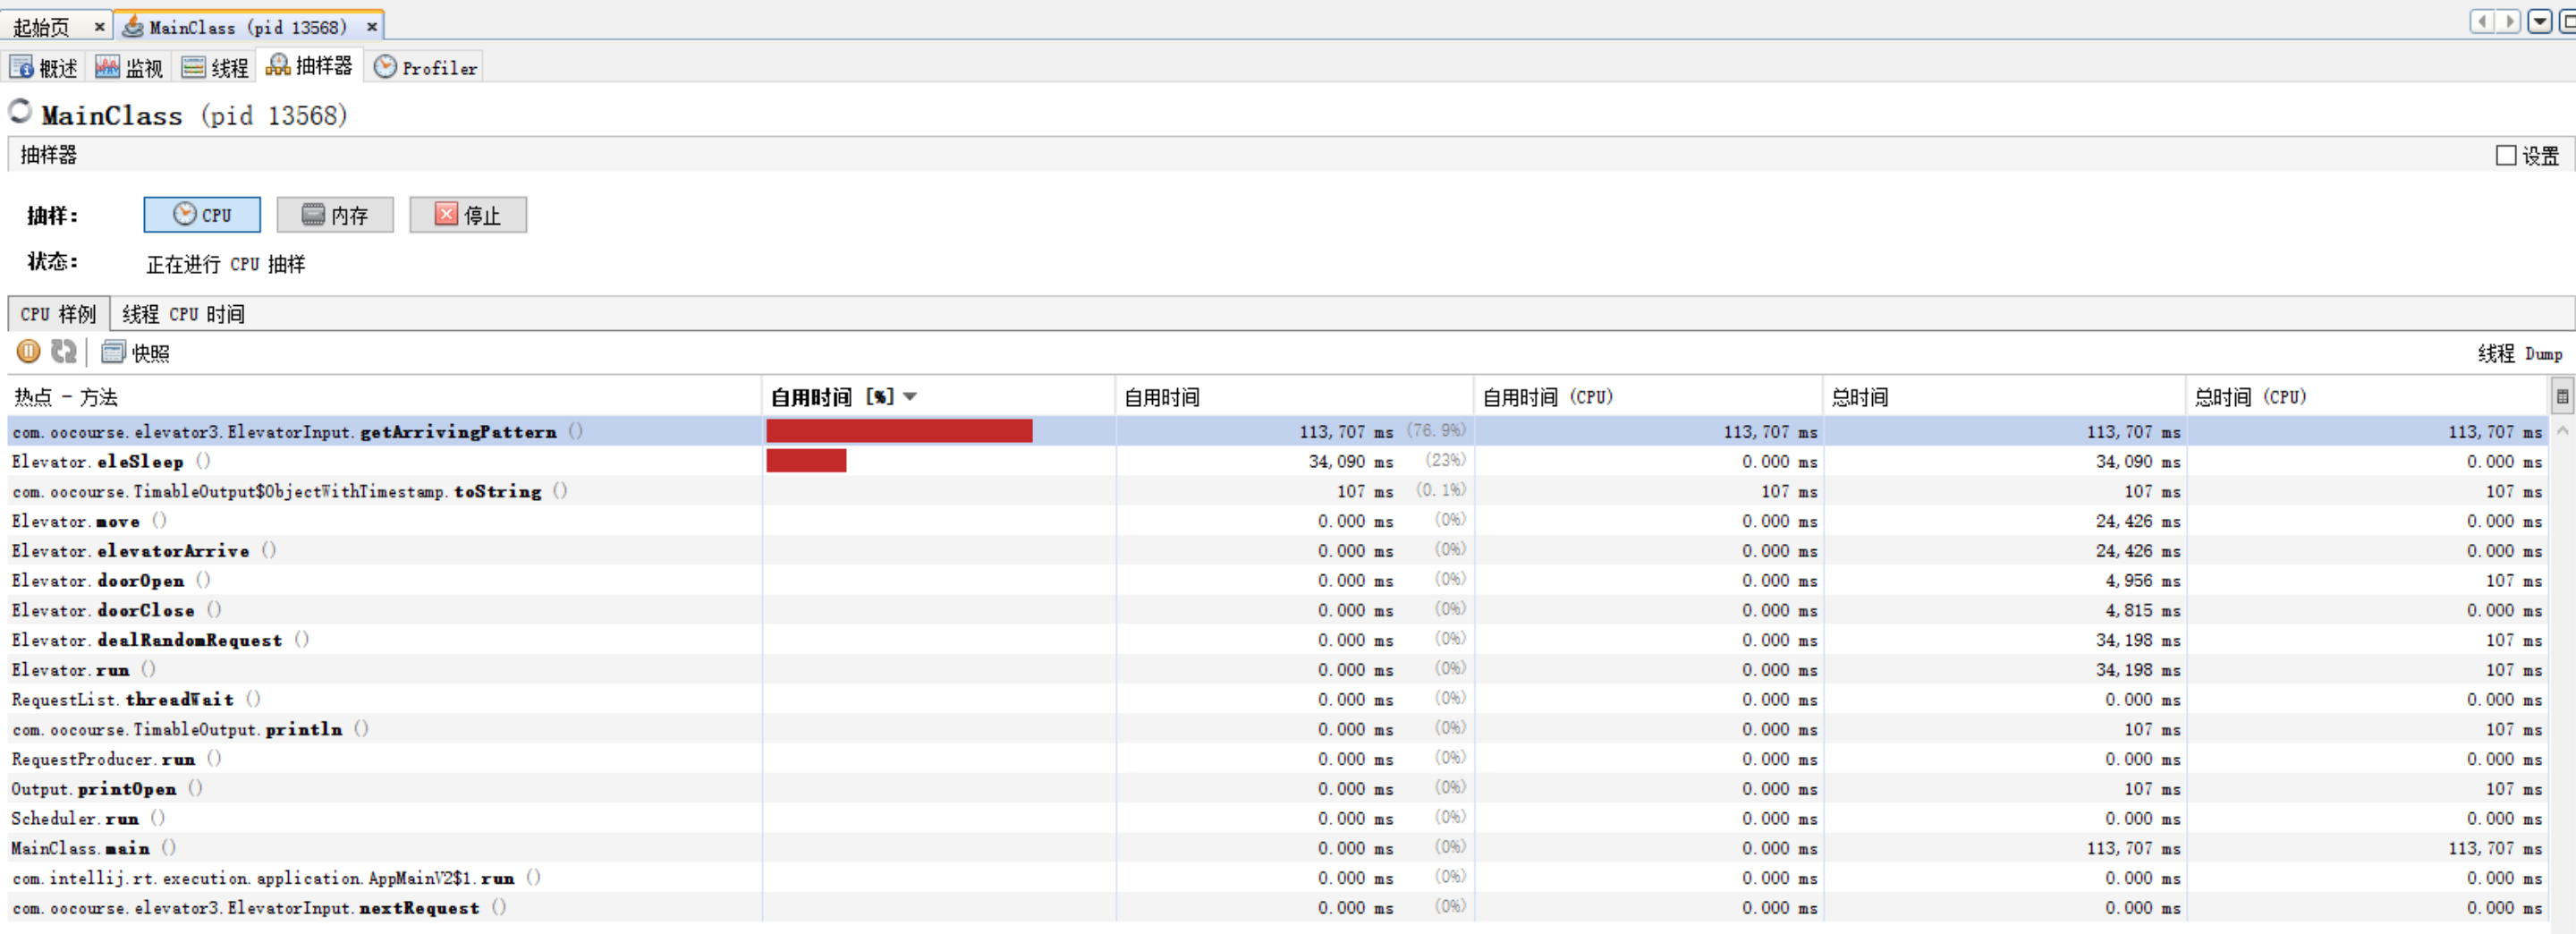Select the AppMainV2$1.run method row
This screenshot has width=2576, height=934.
pos(1278,878)
